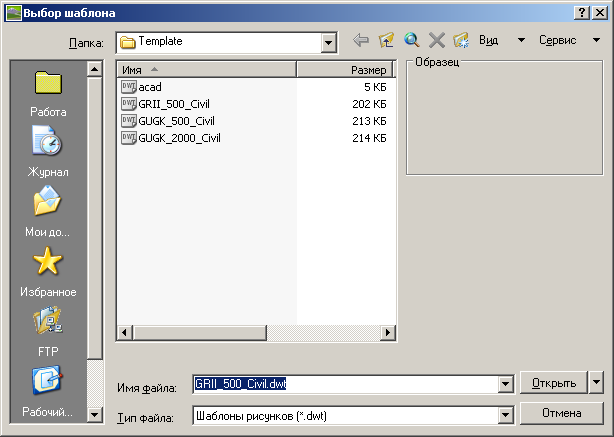The width and height of the screenshot is (614, 437).
Task: Expand the Папка folder dropdown
Action: 329,42
